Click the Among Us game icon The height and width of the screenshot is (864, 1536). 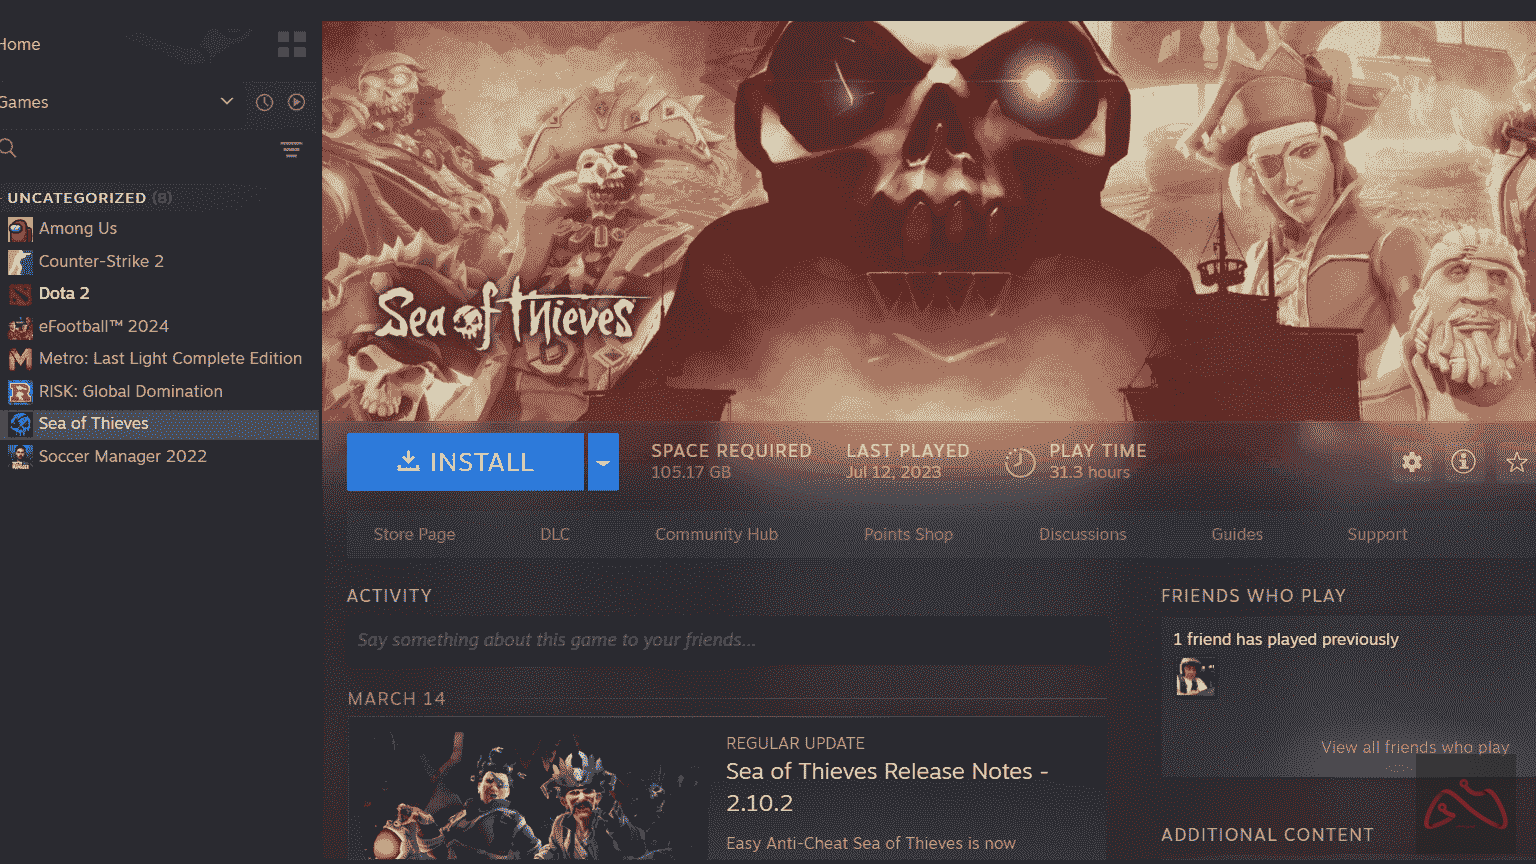click(x=20, y=229)
